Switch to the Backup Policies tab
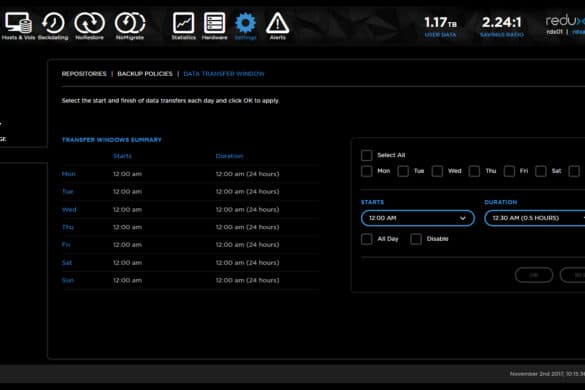The width and height of the screenshot is (585, 390). click(x=145, y=74)
